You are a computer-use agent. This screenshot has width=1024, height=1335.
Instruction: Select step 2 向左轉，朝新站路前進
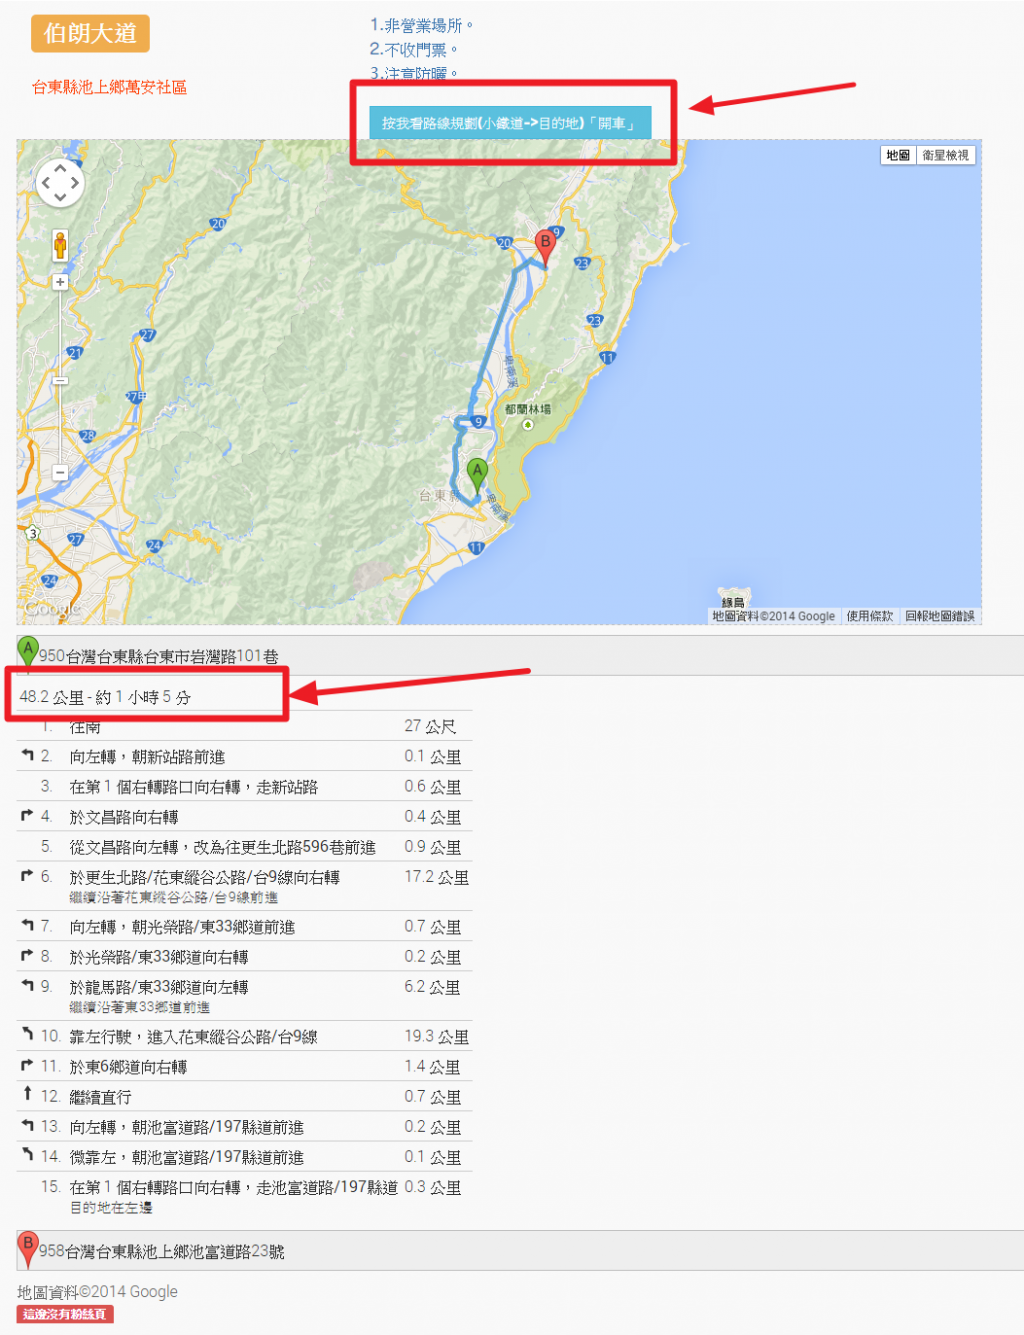245,756
